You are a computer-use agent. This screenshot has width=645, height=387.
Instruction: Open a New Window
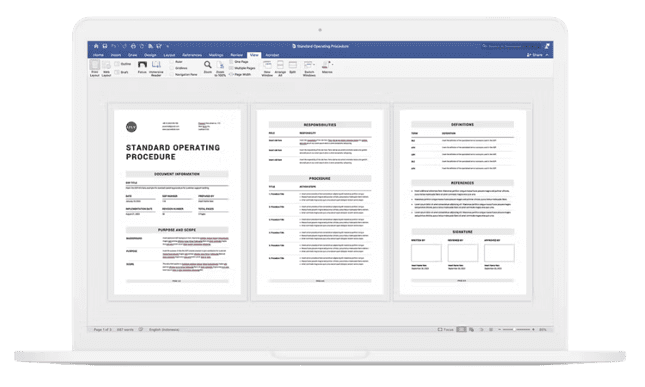[267, 68]
